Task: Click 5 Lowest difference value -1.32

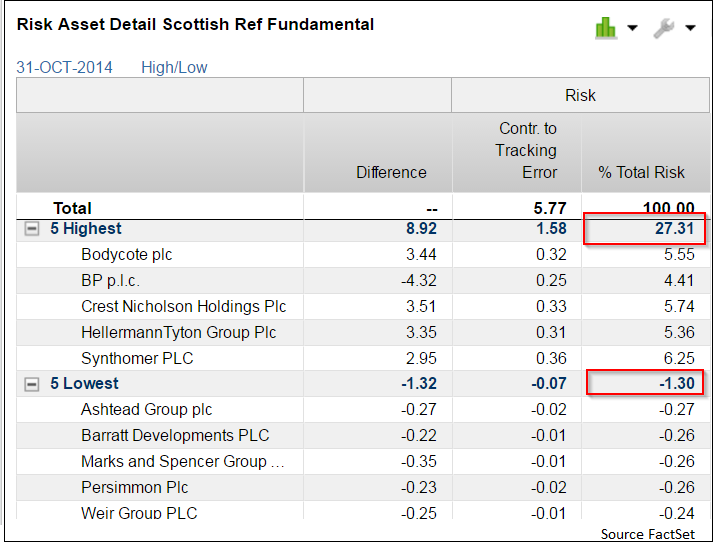Action: pyautogui.click(x=419, y=383)
